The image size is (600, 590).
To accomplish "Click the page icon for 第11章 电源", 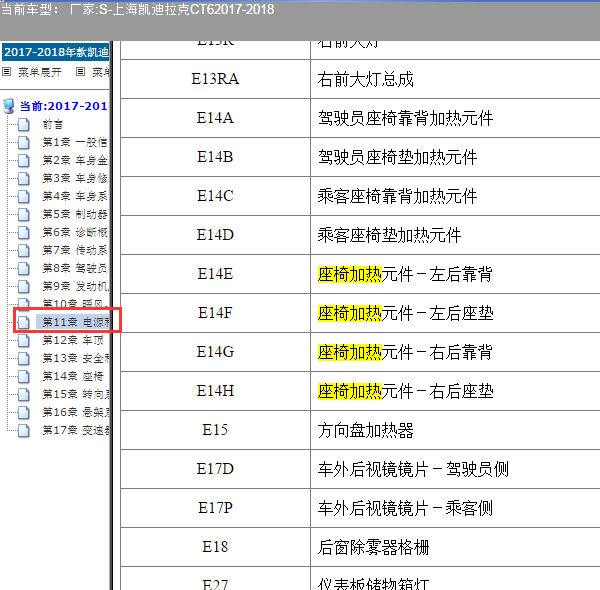I will pos(24,322).
